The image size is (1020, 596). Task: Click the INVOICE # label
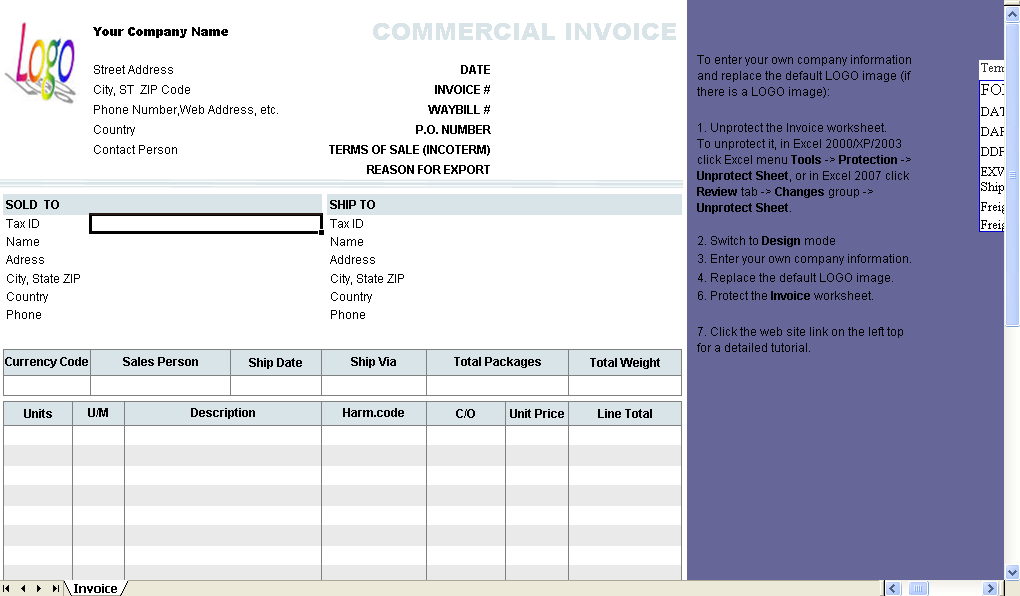point(463,90)
